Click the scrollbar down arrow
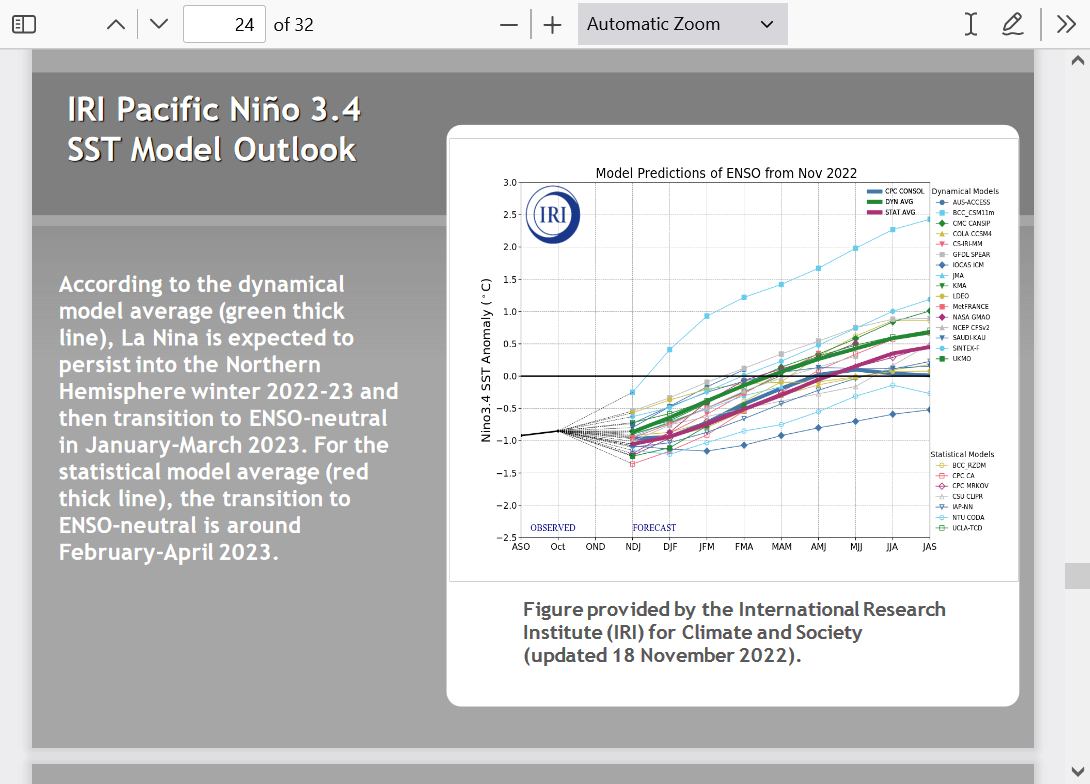1090x784 pixels. [x=1077, y=771]
